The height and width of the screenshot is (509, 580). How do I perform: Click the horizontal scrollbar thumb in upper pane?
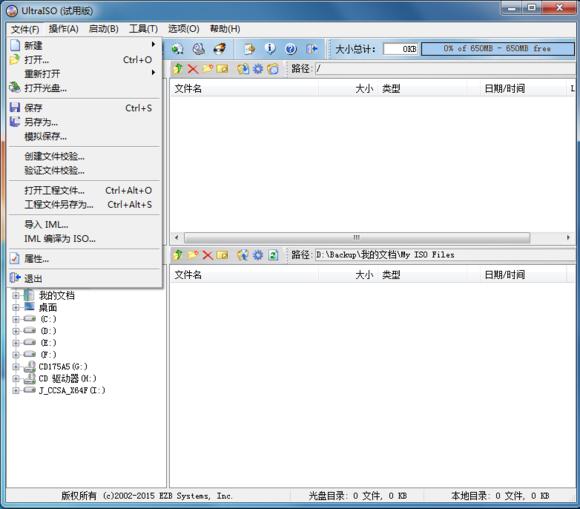coord(357,237)
